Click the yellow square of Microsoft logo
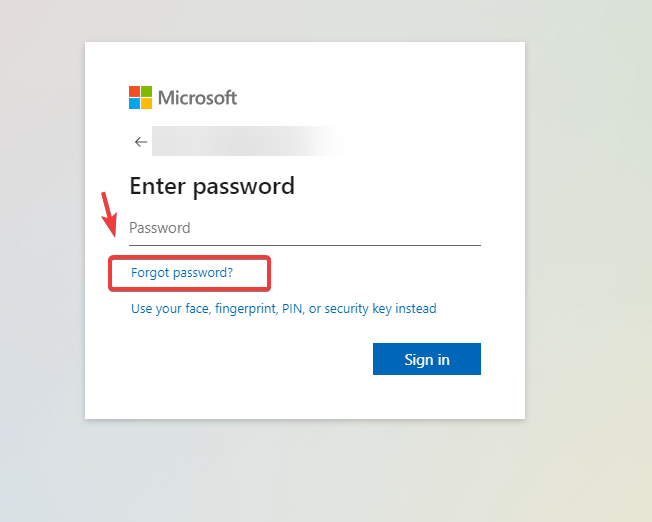The height and width of the screenshot is (522, 652). (x=146, y=103)
